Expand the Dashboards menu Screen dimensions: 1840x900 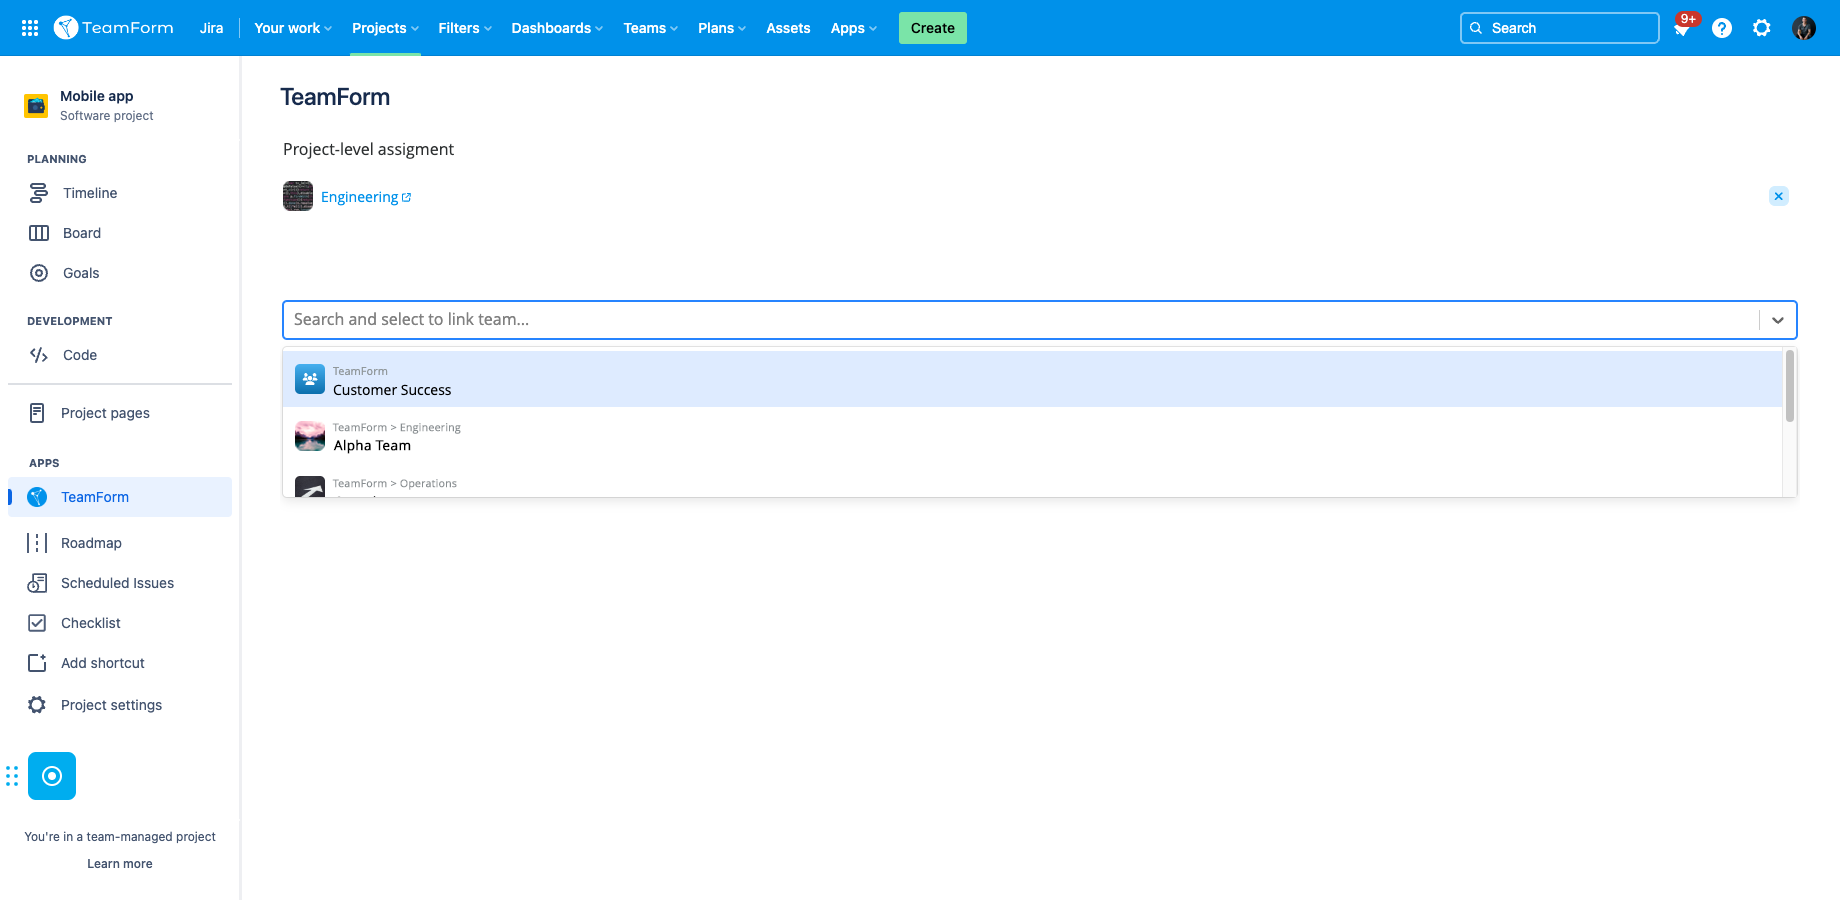(557, 28)
